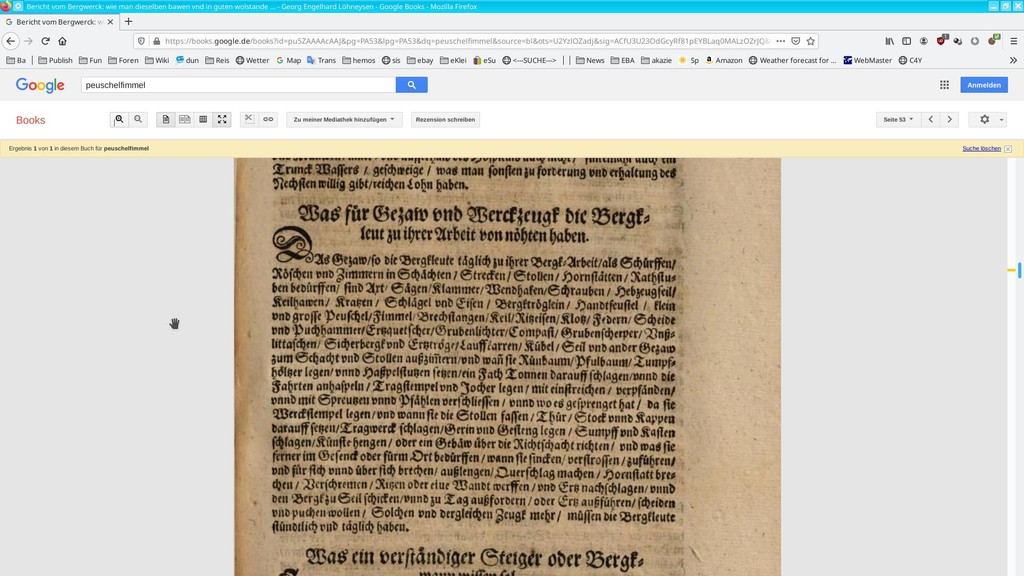Image resolution: width=1024 pixels, height=576 pixels.
Task: Zoom in on the book page
Action: click(x=120, y=120)
